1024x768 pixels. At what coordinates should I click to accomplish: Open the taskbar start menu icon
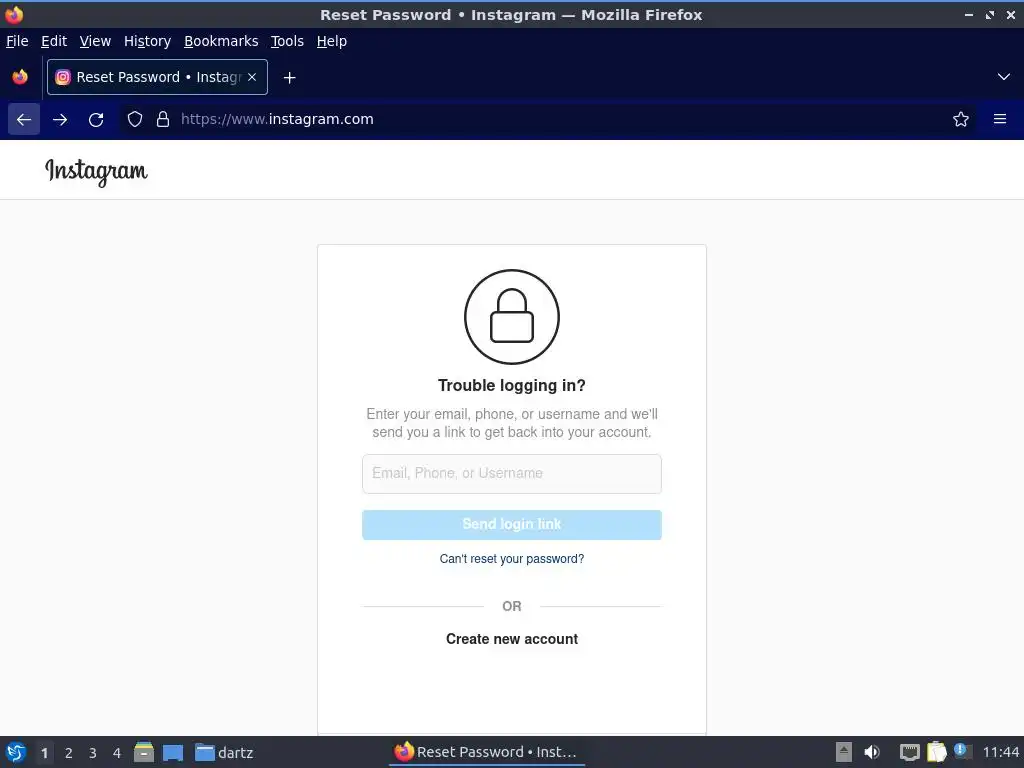point(16,752)
